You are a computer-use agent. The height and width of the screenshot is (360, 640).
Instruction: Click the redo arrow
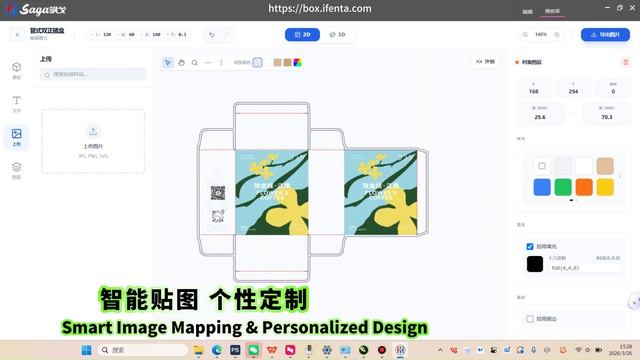[x=227, y=35]
